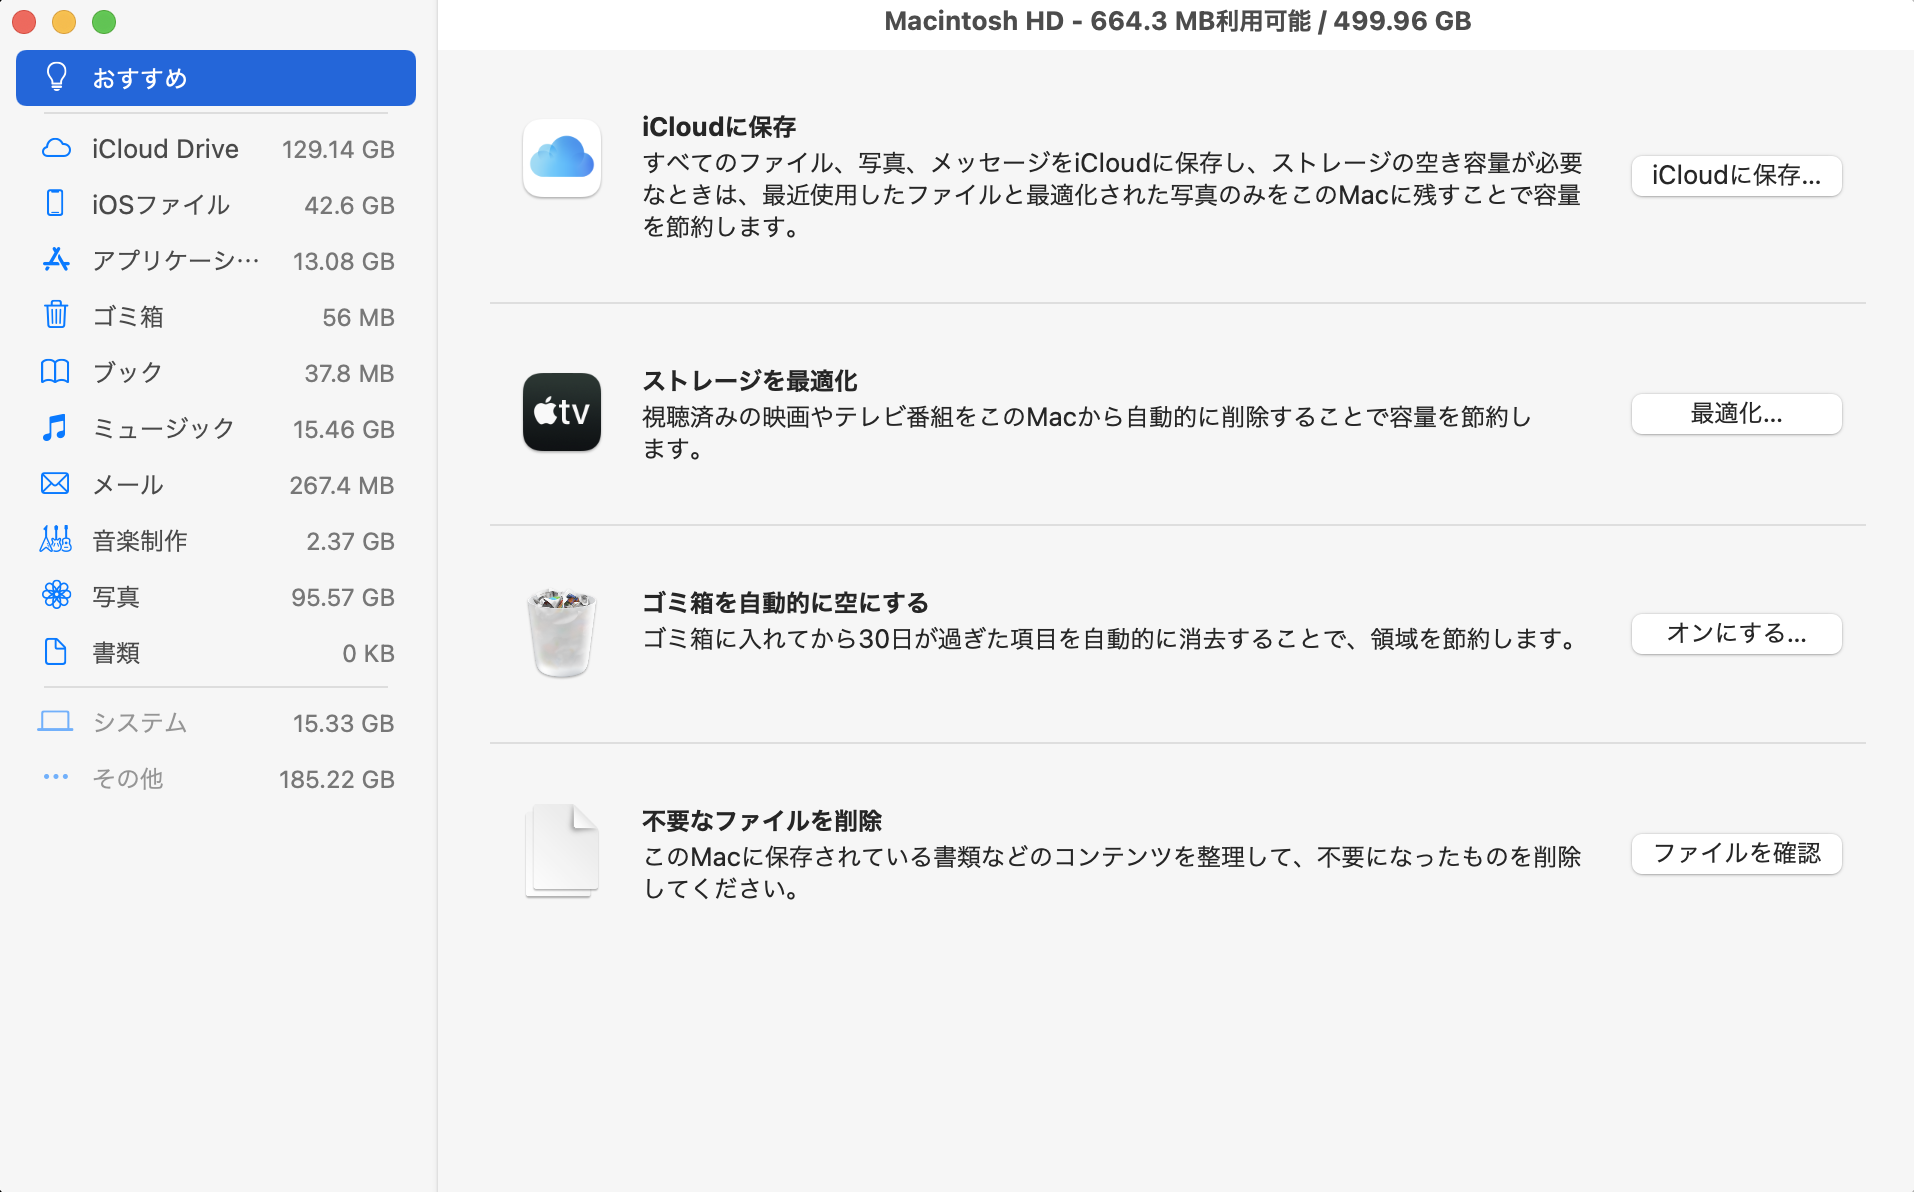Viewport: 1914px width, 1192px height.
Task: Click the 185.22 GB size value
Action: click(x=337, y=779)
